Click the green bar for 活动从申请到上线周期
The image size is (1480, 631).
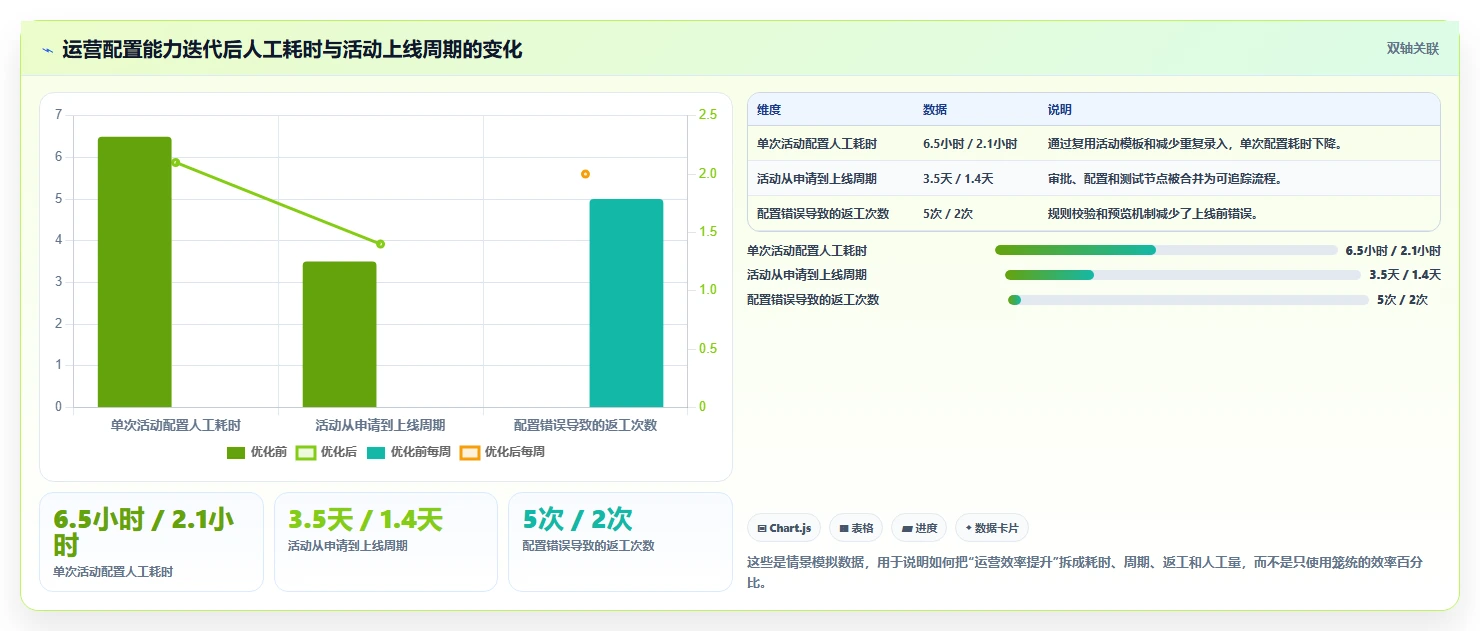click(x=340, y=334)
